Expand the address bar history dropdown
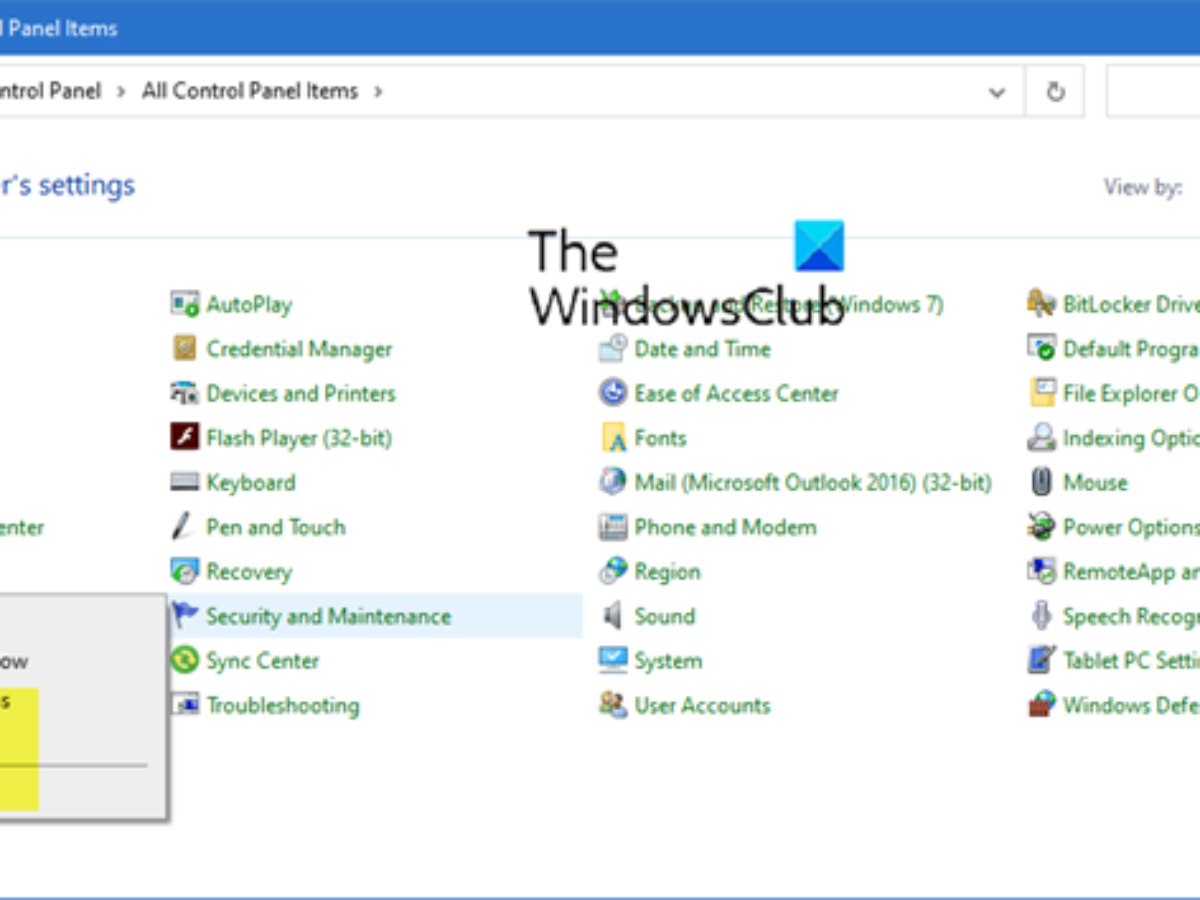This screenshot has height=900, width=1200. (997, 92)
